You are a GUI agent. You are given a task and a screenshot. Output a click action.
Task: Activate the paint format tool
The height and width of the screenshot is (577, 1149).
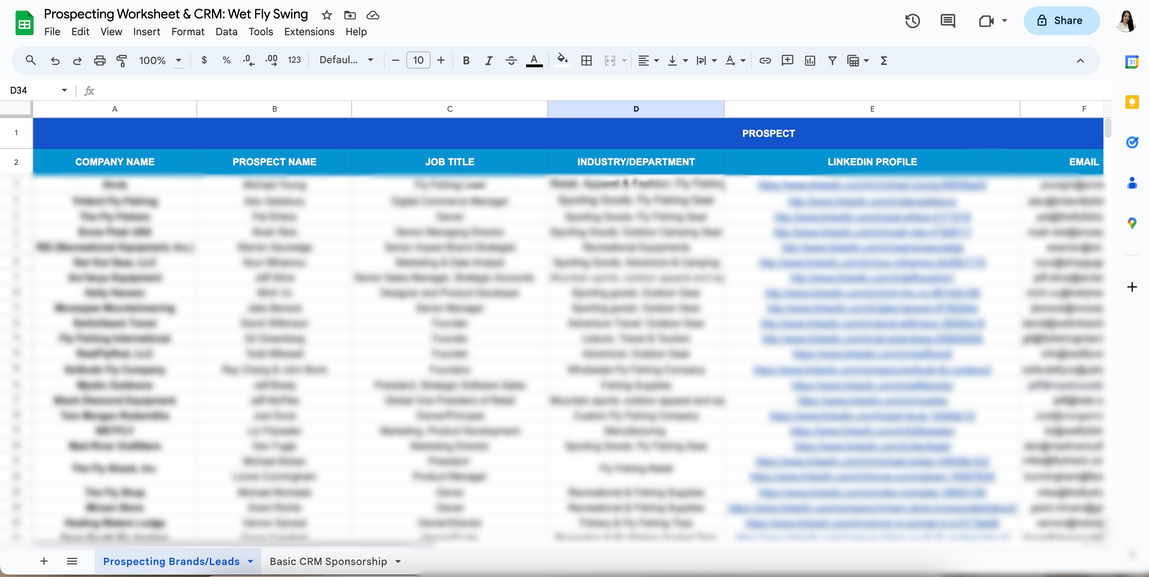tap(122, 61)
